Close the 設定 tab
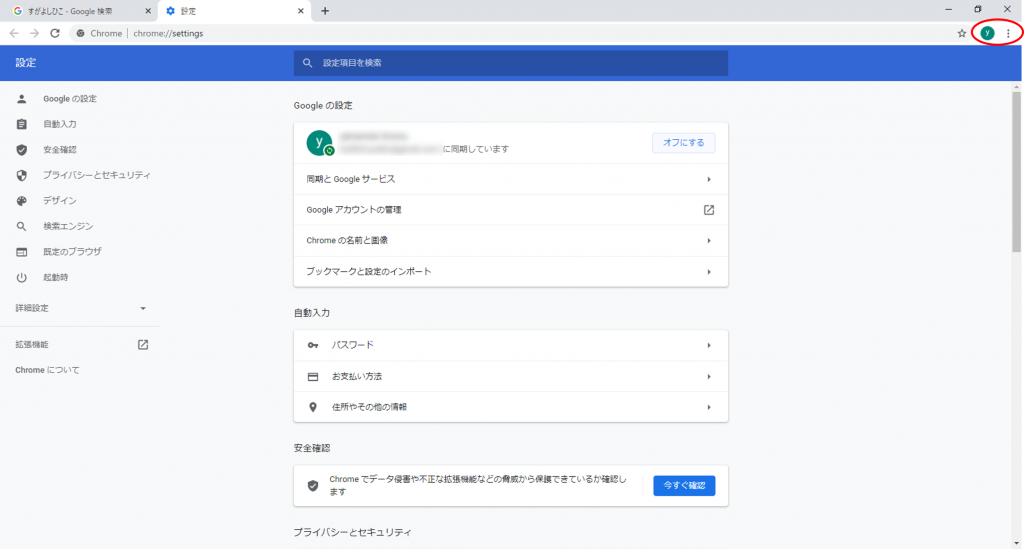Screen dimensions: 1024x549 (x=300, y=11)
